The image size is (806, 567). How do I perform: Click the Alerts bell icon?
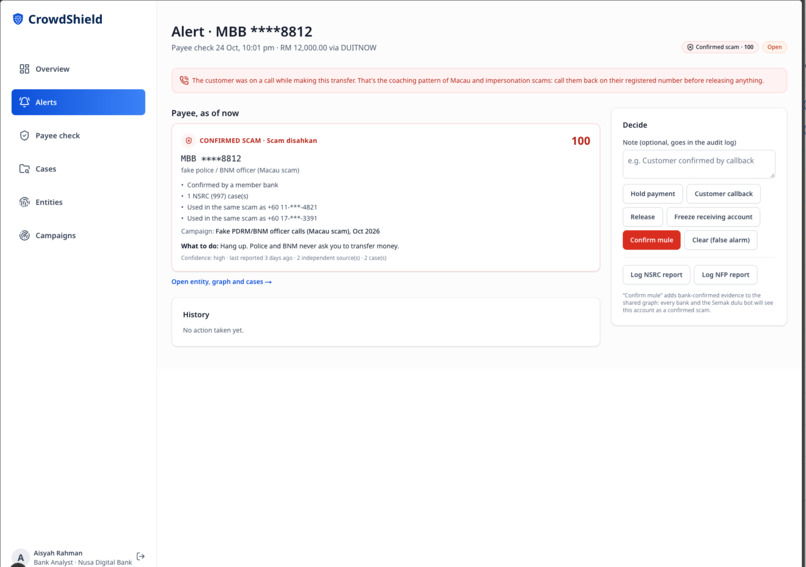tap(24, 102)
